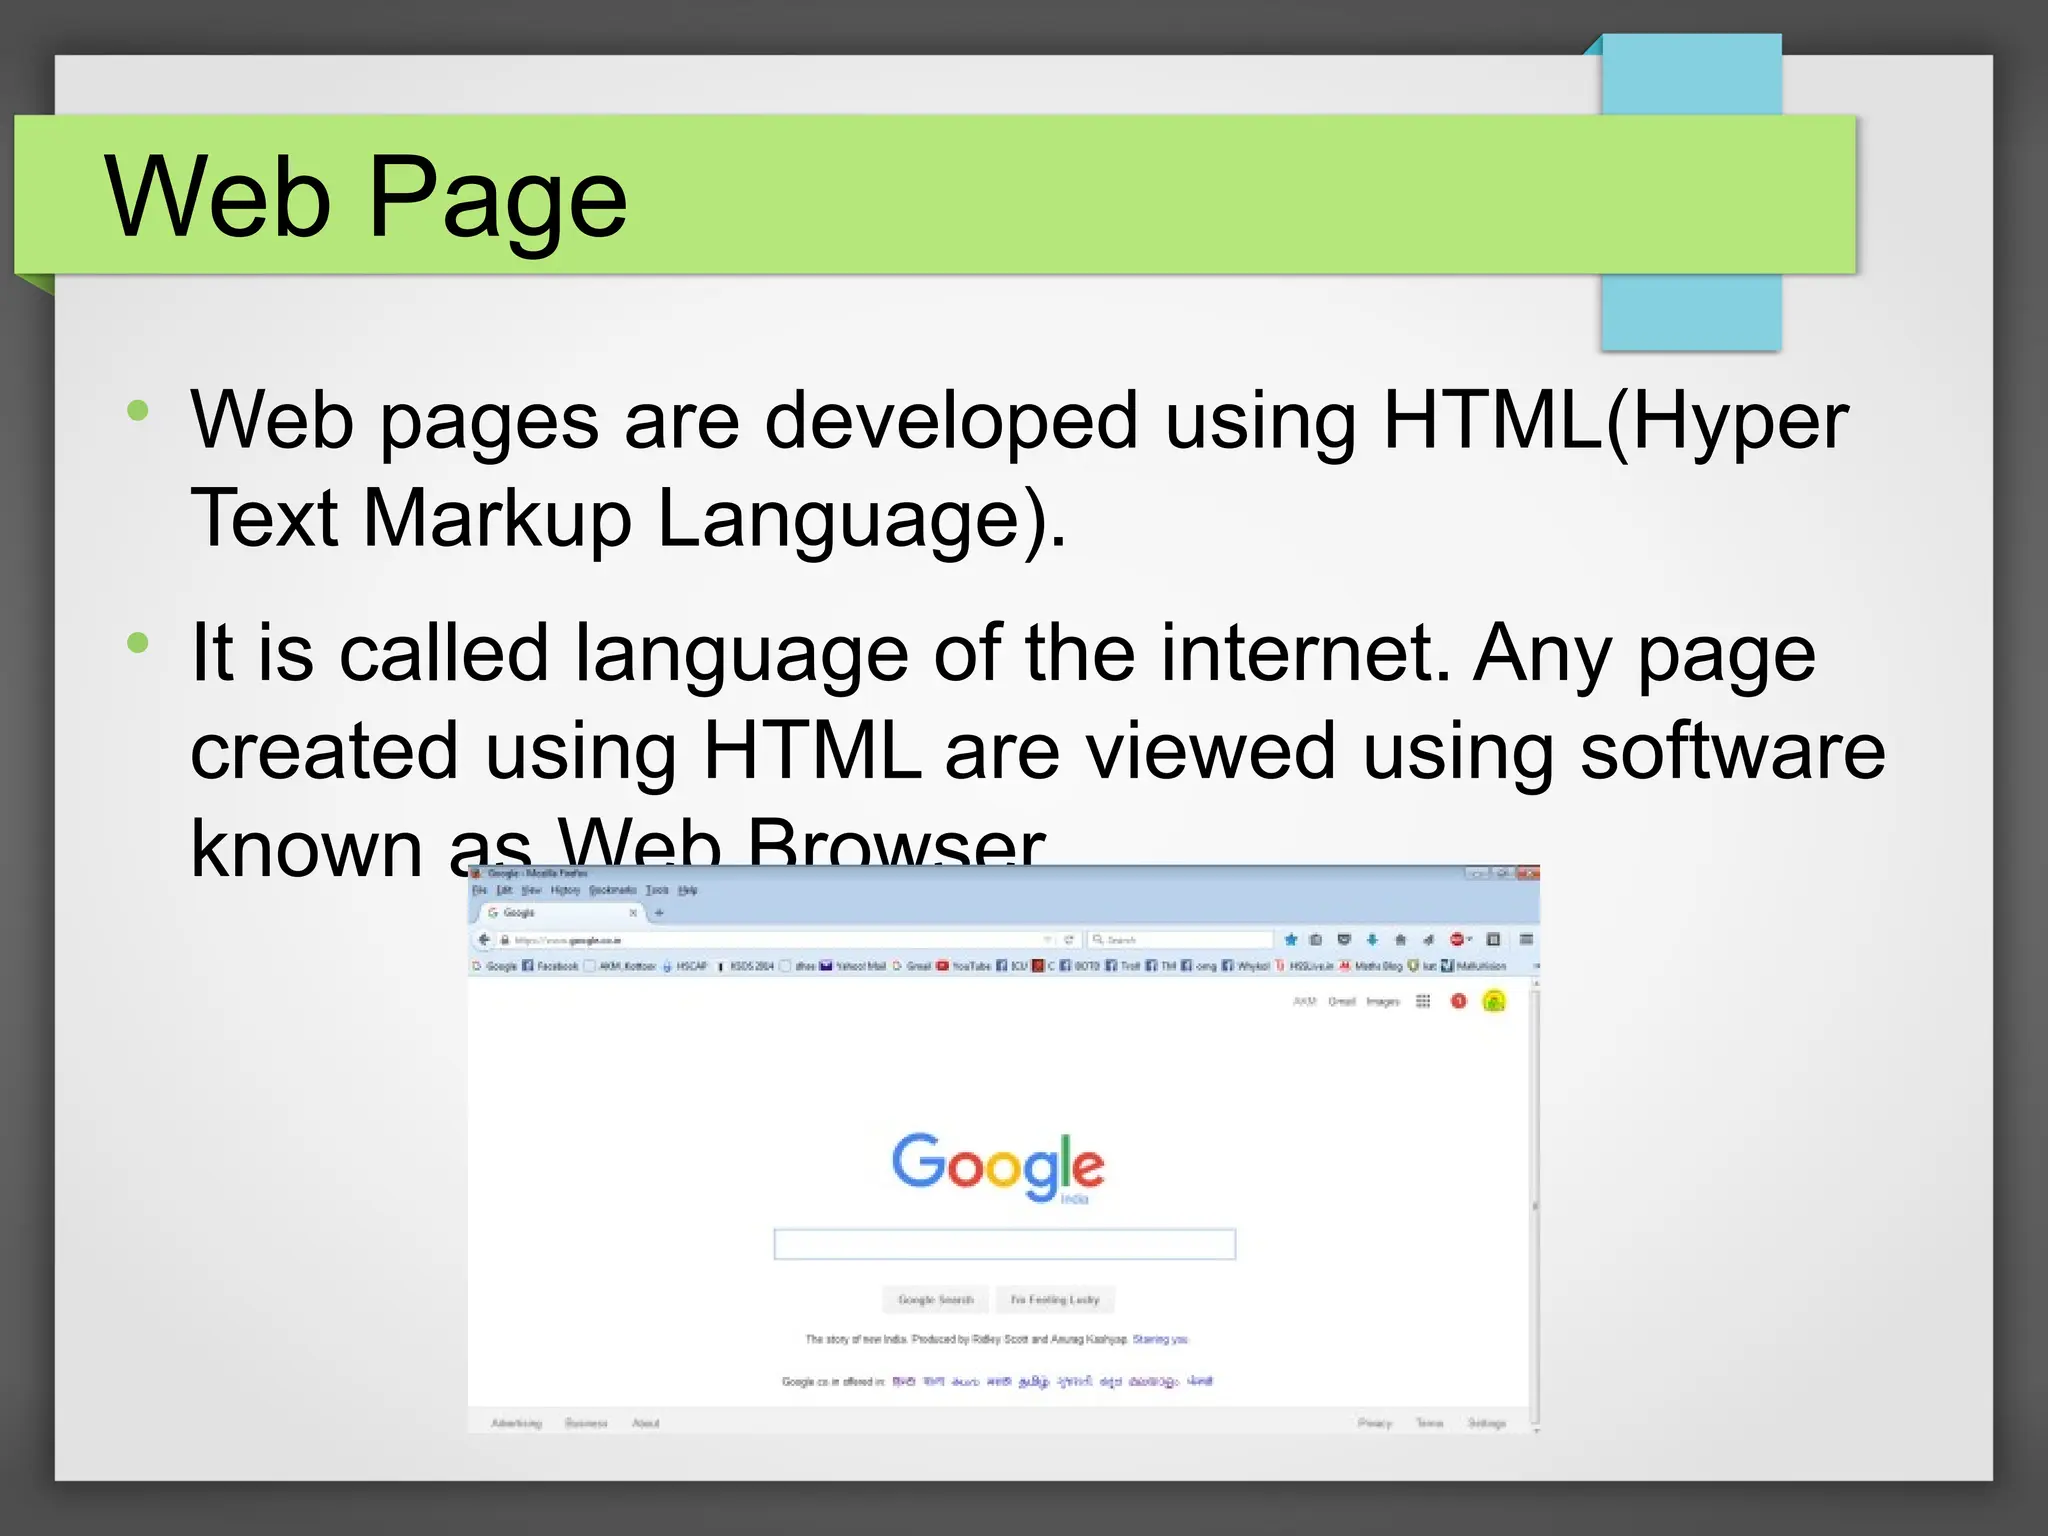Viewport: 2048px width, 1536px height.
Task: Click the YouTube bookmark in bookmarks bar
Action: coord(964,966)
